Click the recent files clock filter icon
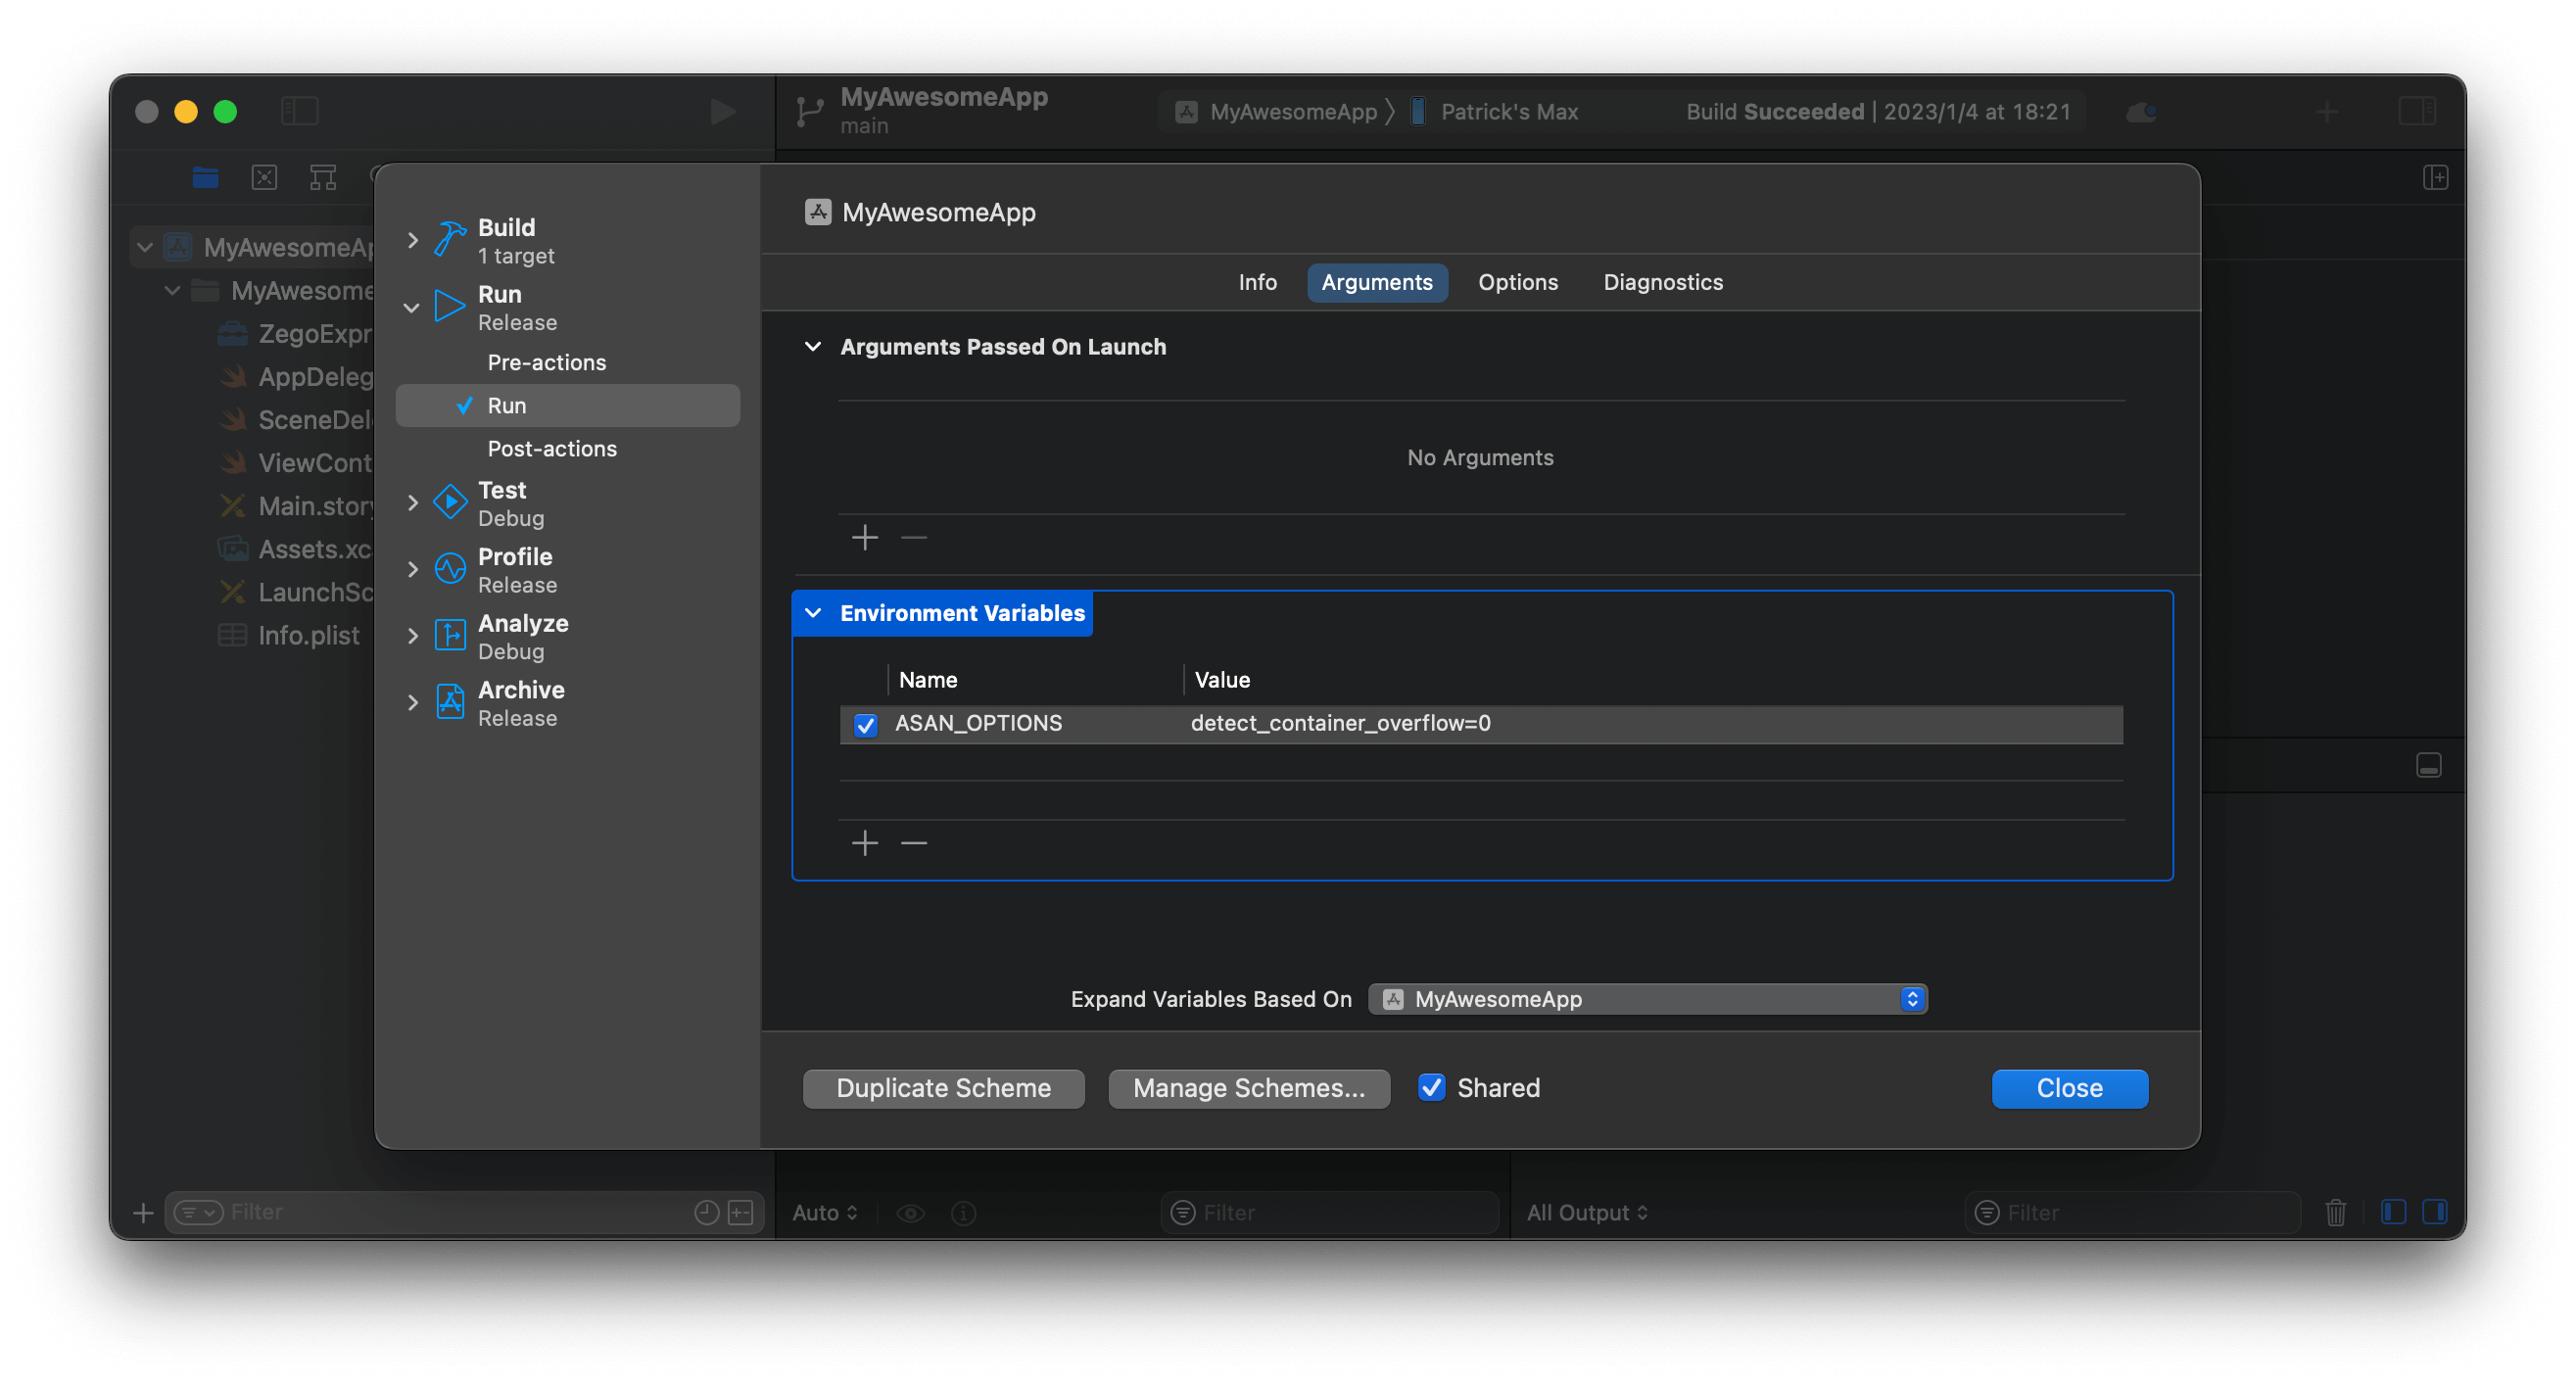 706,1212
